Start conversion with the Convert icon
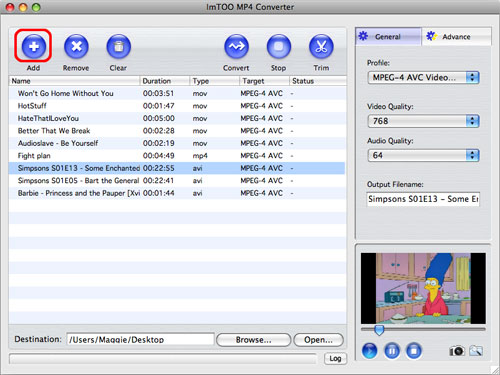Image resolution: width=500 pixels, height=375 pixels. (236, 46)
